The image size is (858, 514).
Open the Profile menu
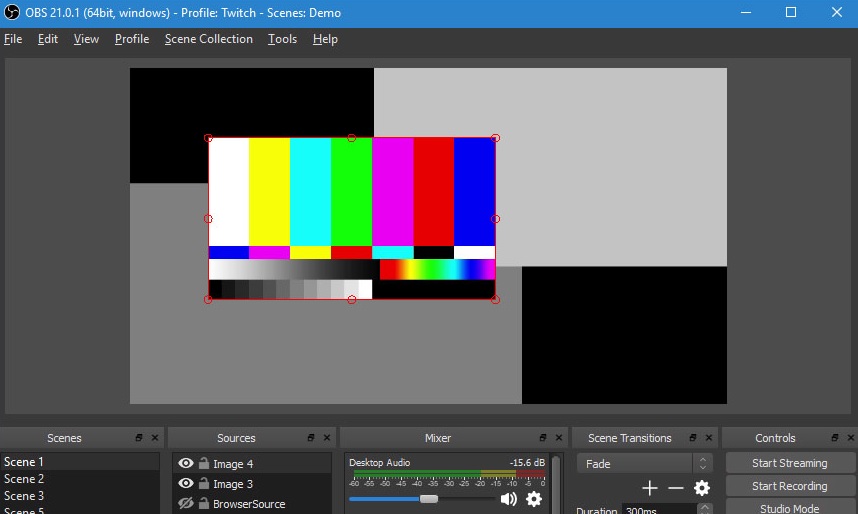[132, 39]
